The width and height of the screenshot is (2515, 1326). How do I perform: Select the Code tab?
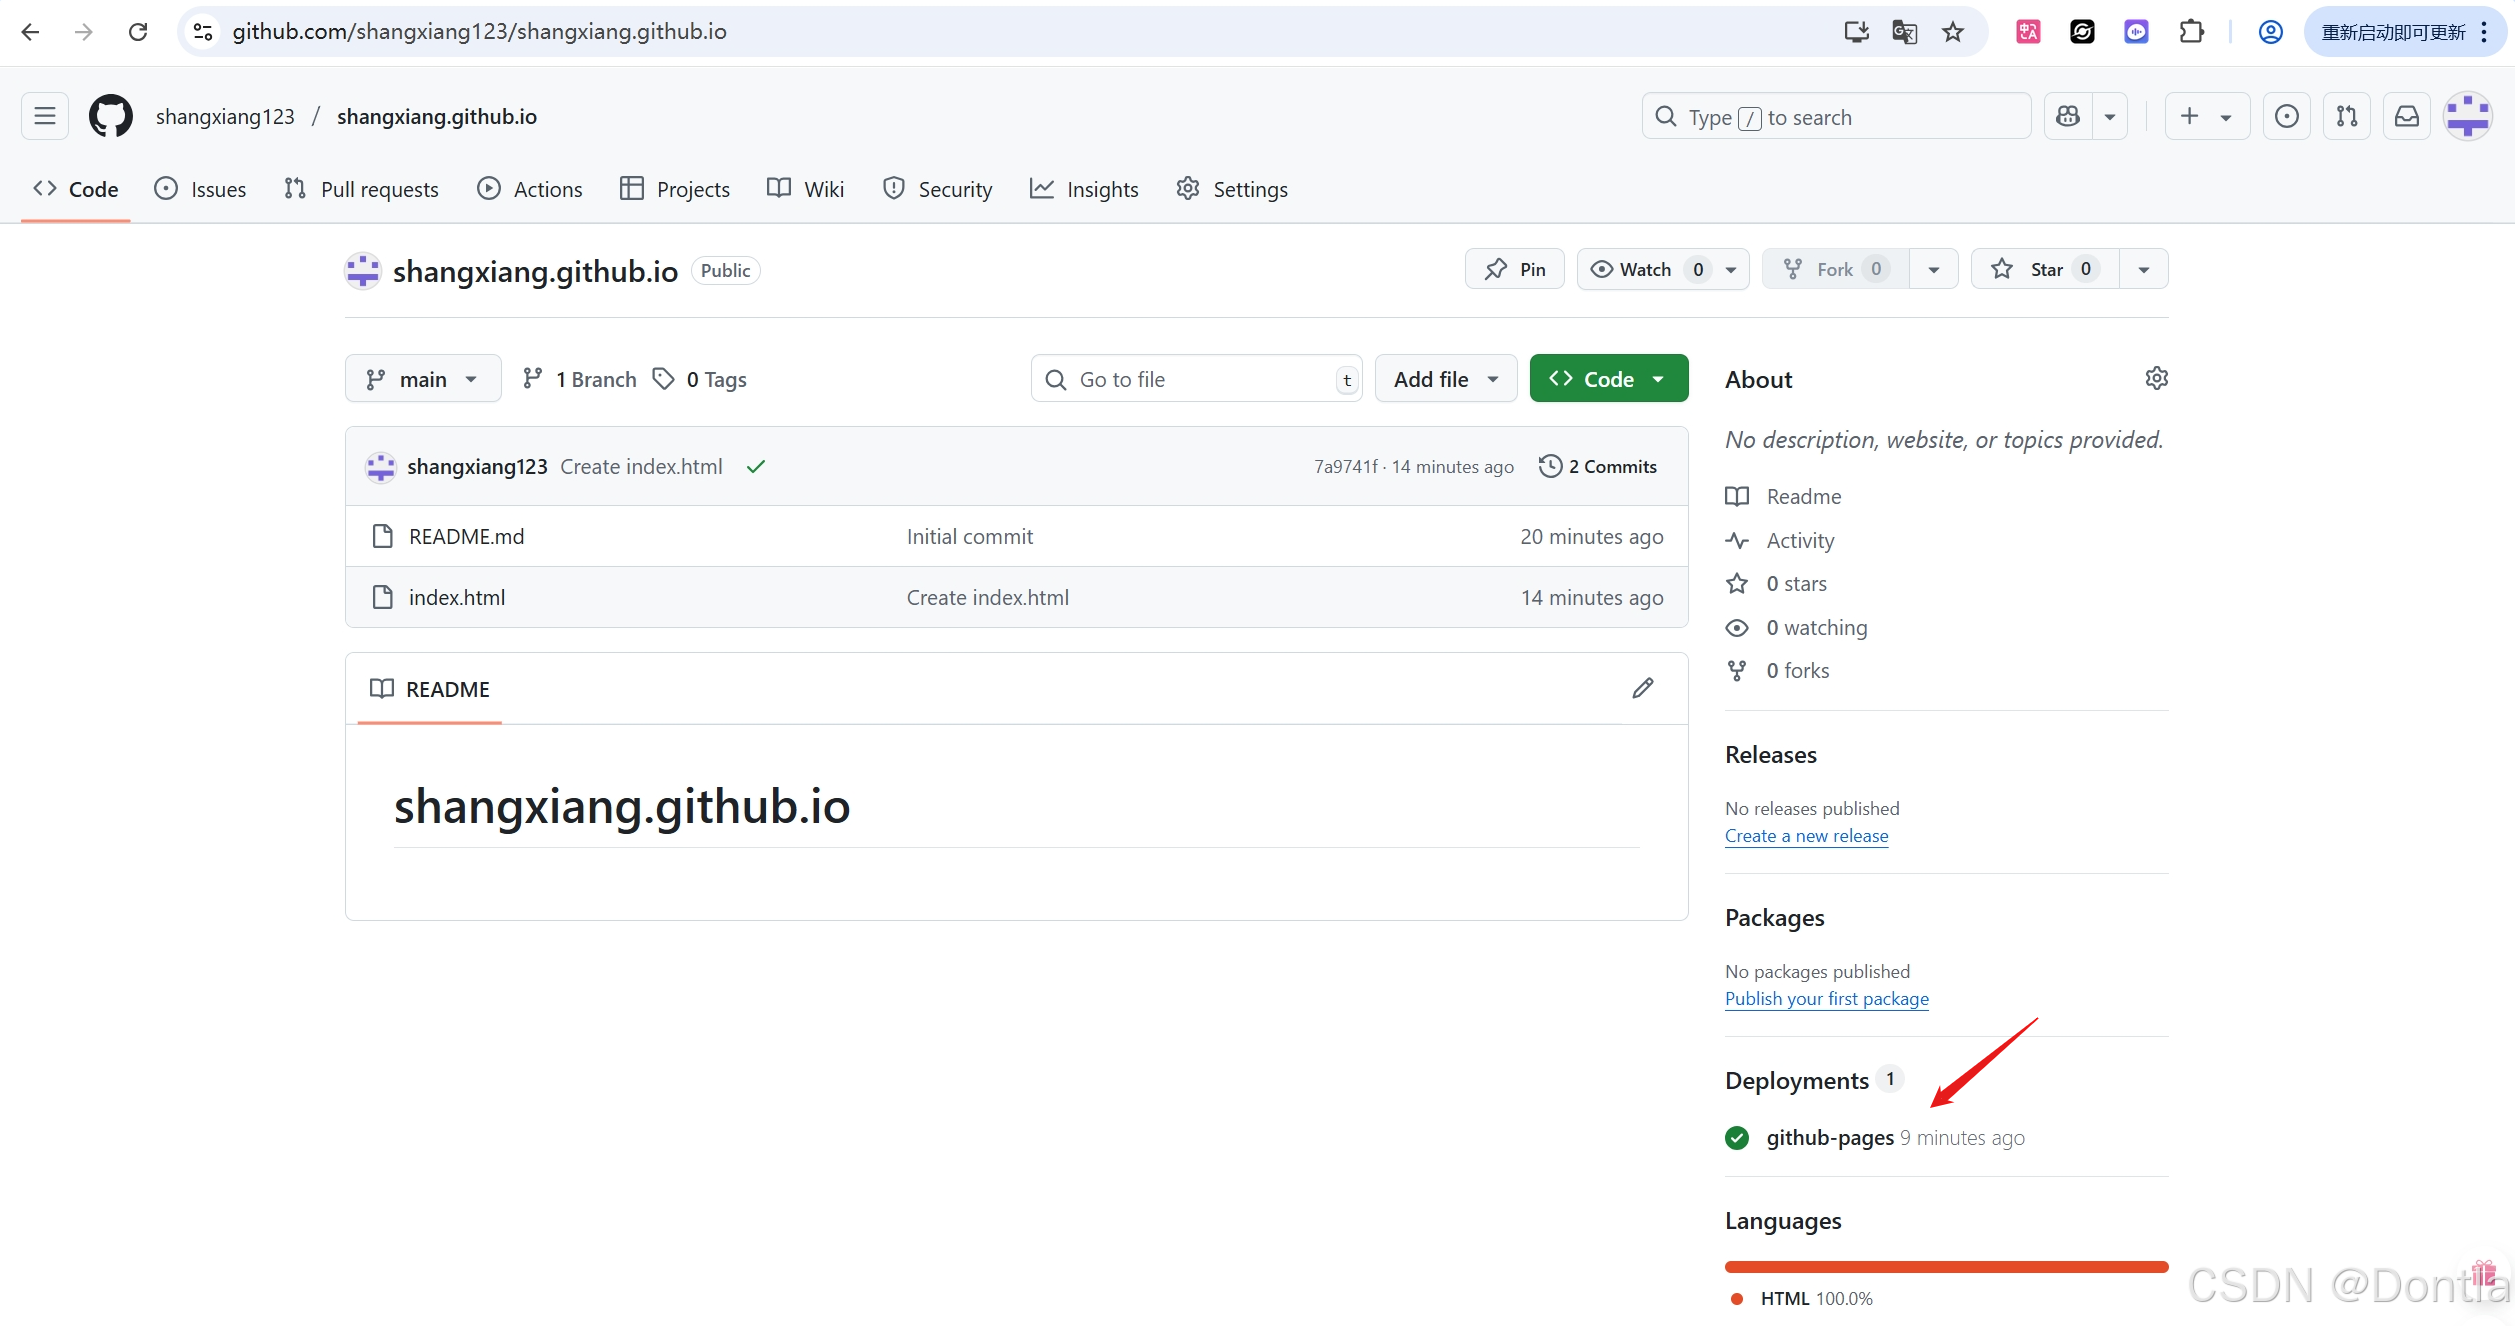pyautogui.click(x=76, y=189)
